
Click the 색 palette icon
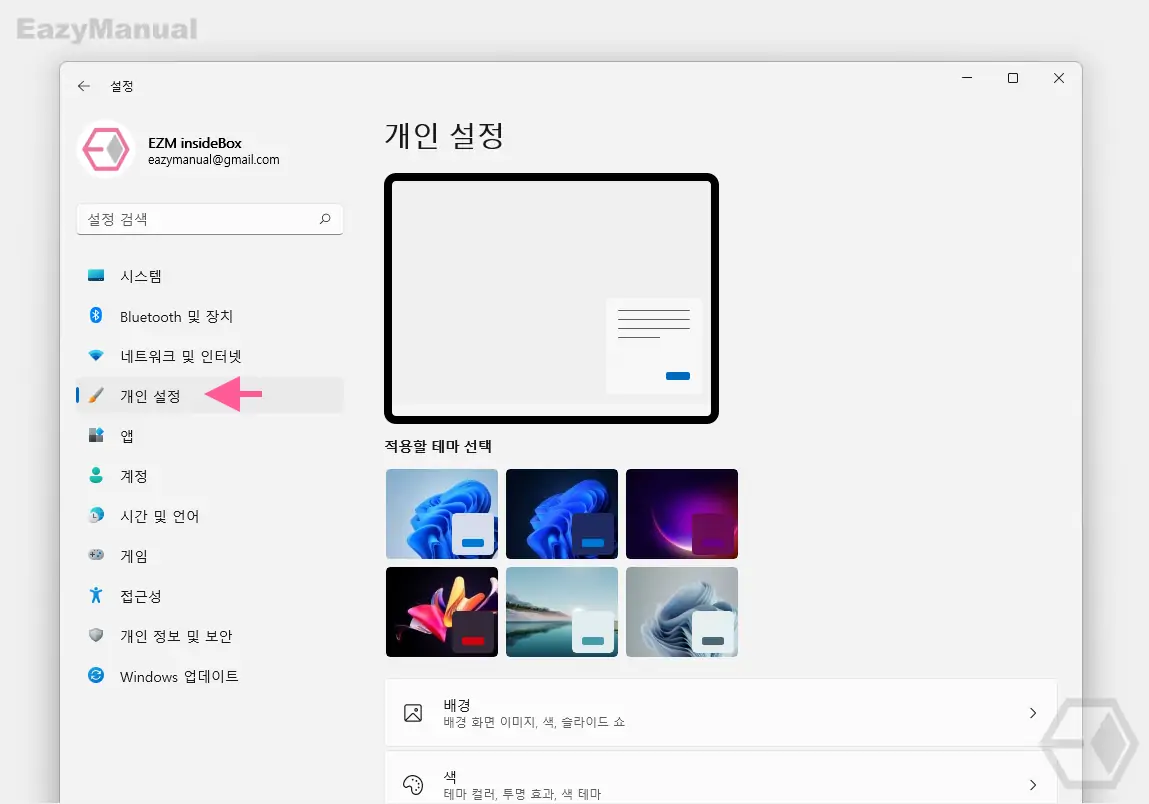[x=413, y=785]
